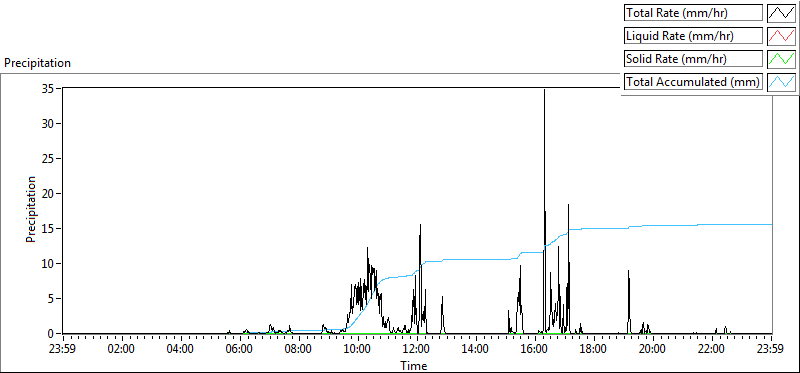Click the vertical Precipitation axis label
Viewport: 800px width, 373px height.
click(31, 209)
